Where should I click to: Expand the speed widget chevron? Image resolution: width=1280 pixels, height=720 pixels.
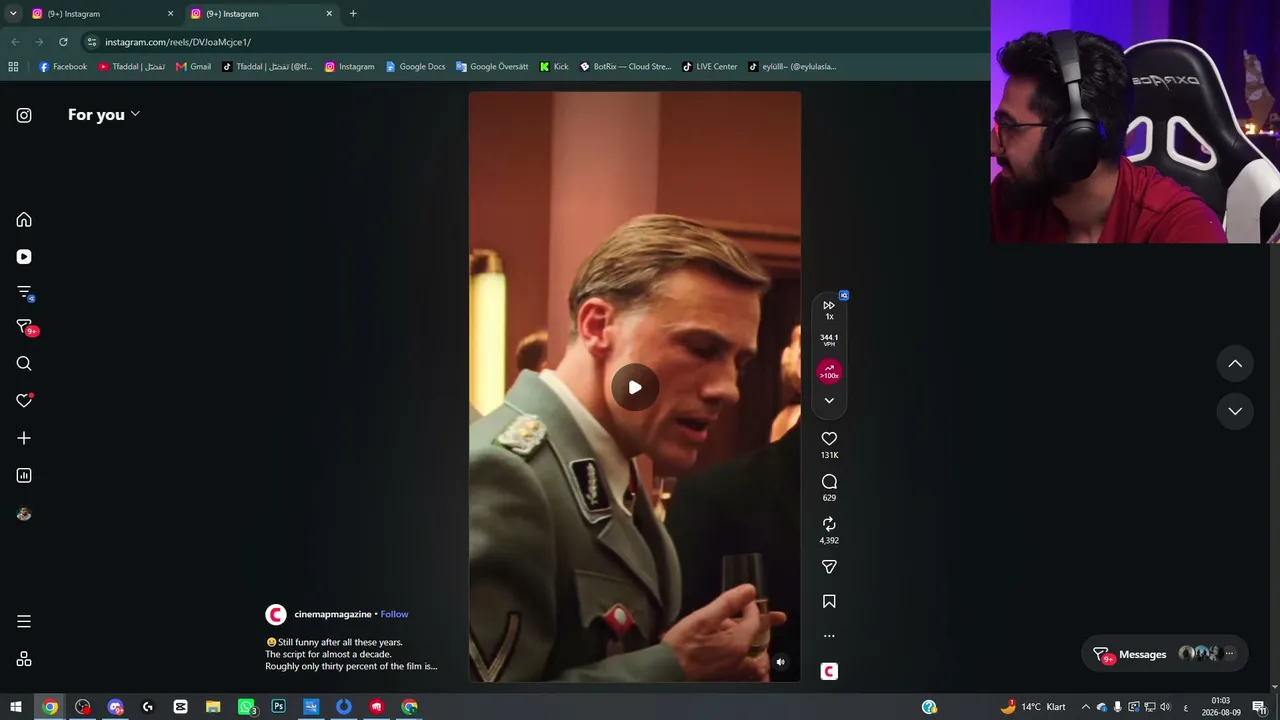point(829,401)
